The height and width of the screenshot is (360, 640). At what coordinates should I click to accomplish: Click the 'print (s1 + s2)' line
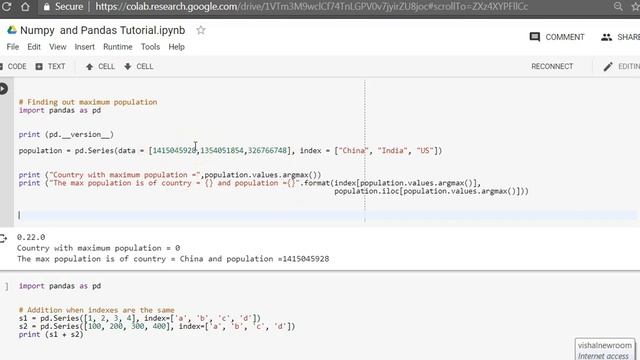pos(51,335)
